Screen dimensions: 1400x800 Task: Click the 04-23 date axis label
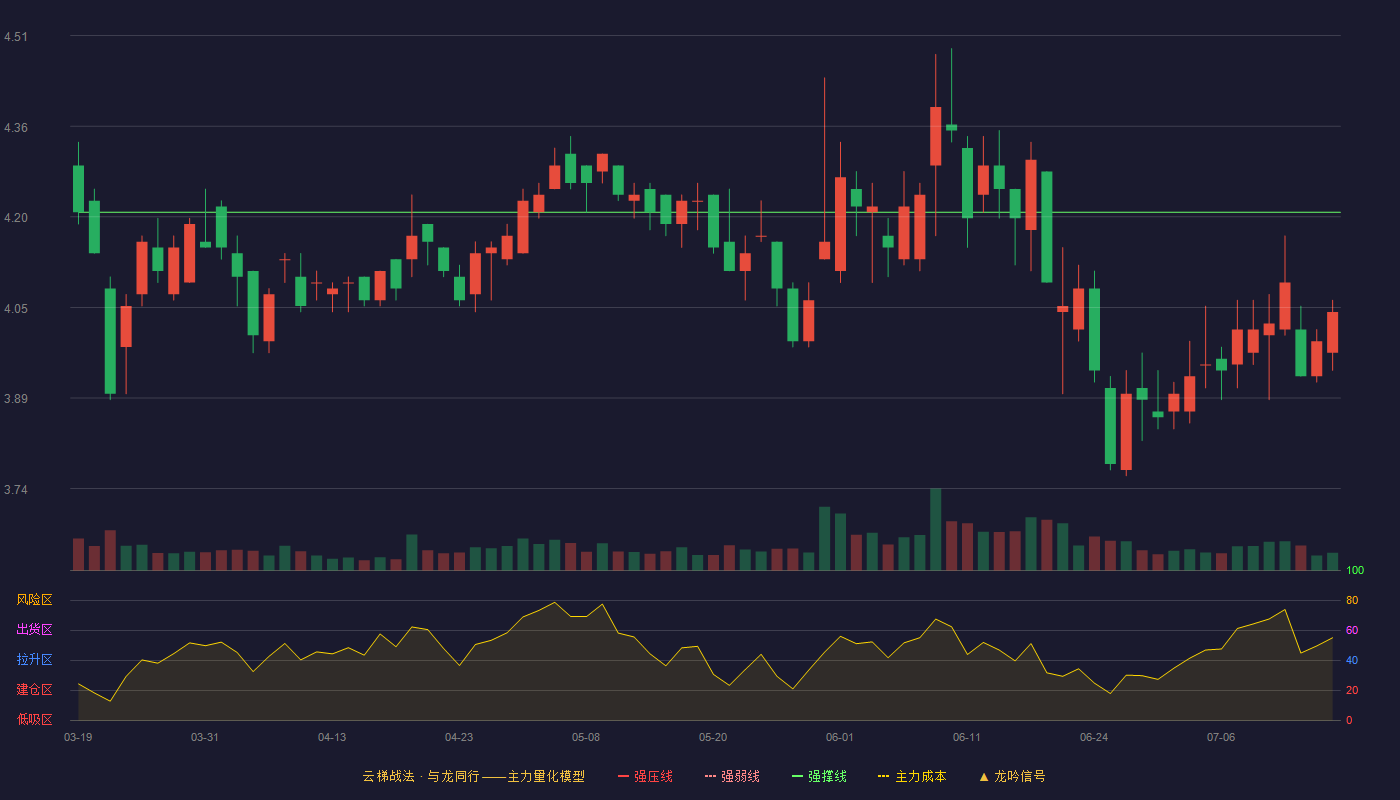(459, 737)
